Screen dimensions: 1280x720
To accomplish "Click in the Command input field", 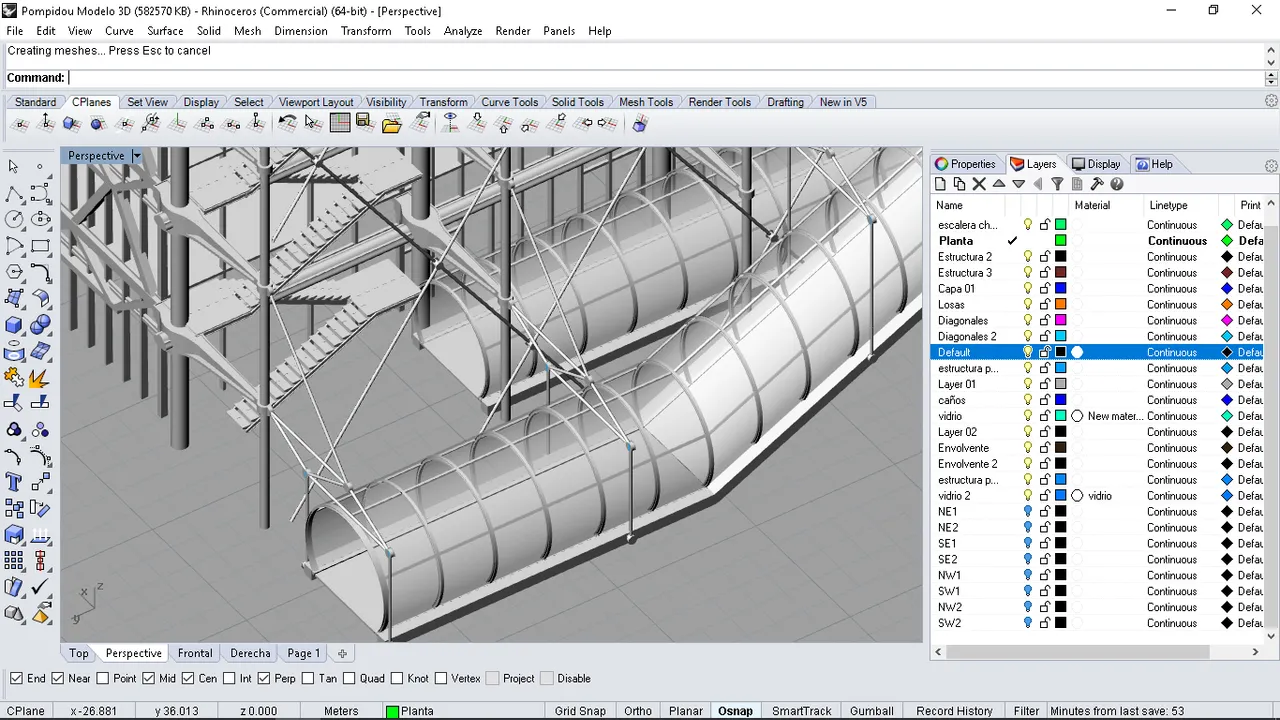I will coord(665,78).
